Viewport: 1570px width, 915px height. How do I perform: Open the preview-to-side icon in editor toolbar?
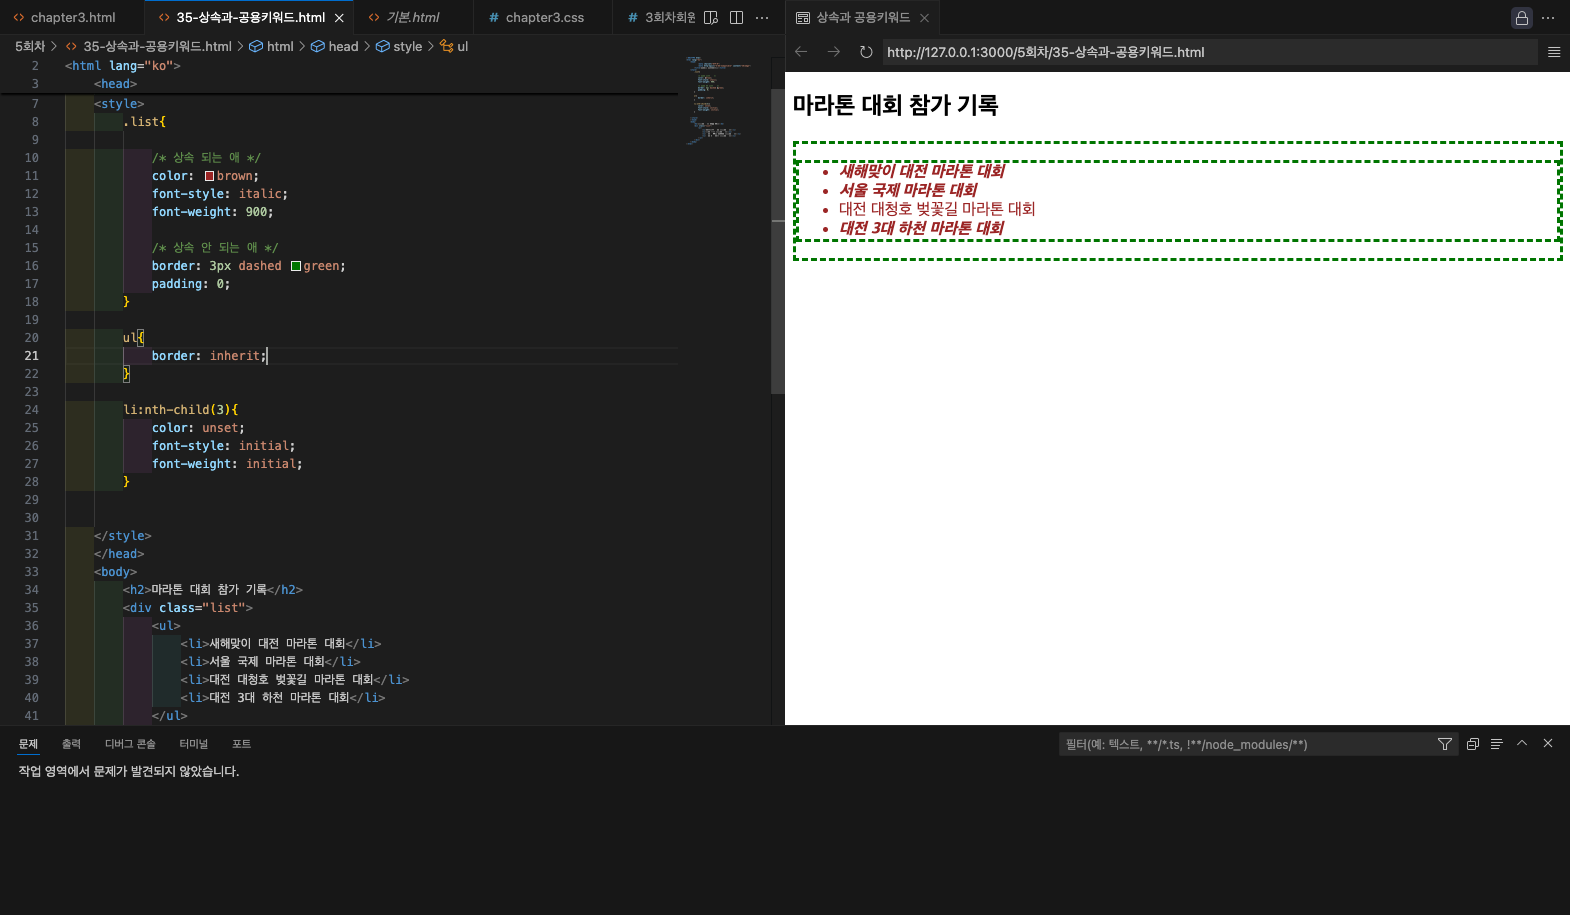coord(711,17)
